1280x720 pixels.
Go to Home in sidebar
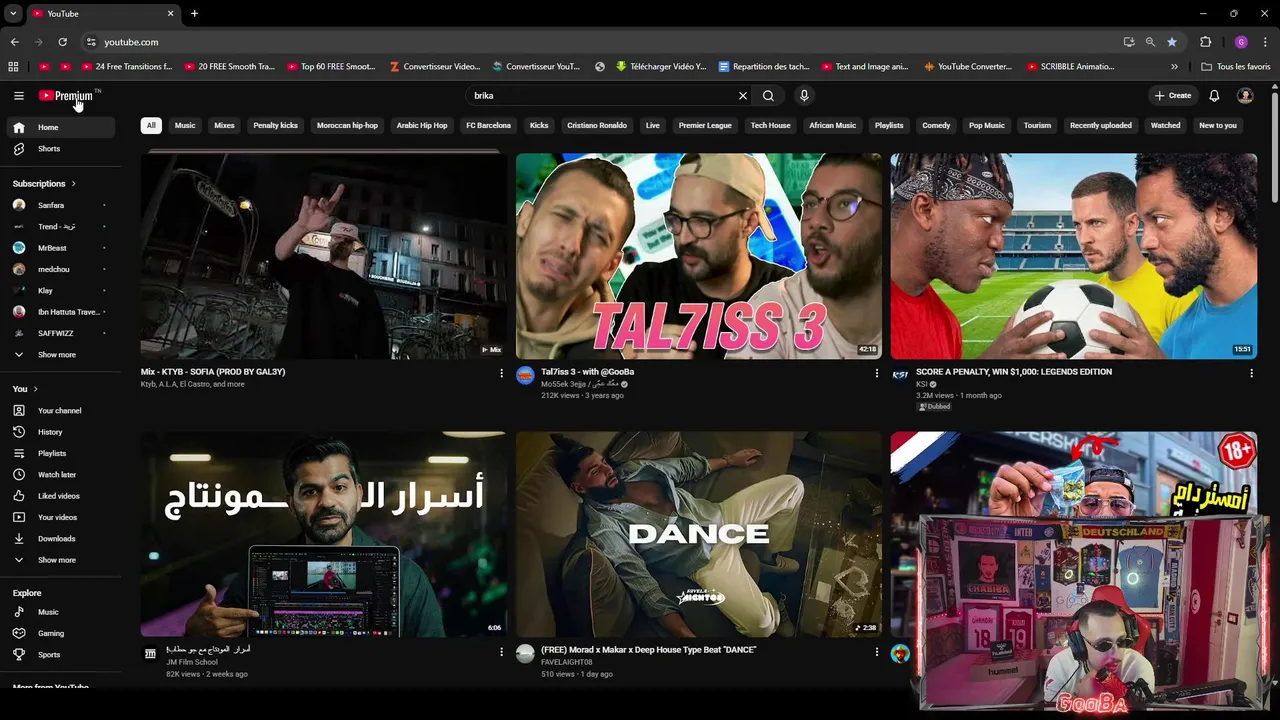60,127
